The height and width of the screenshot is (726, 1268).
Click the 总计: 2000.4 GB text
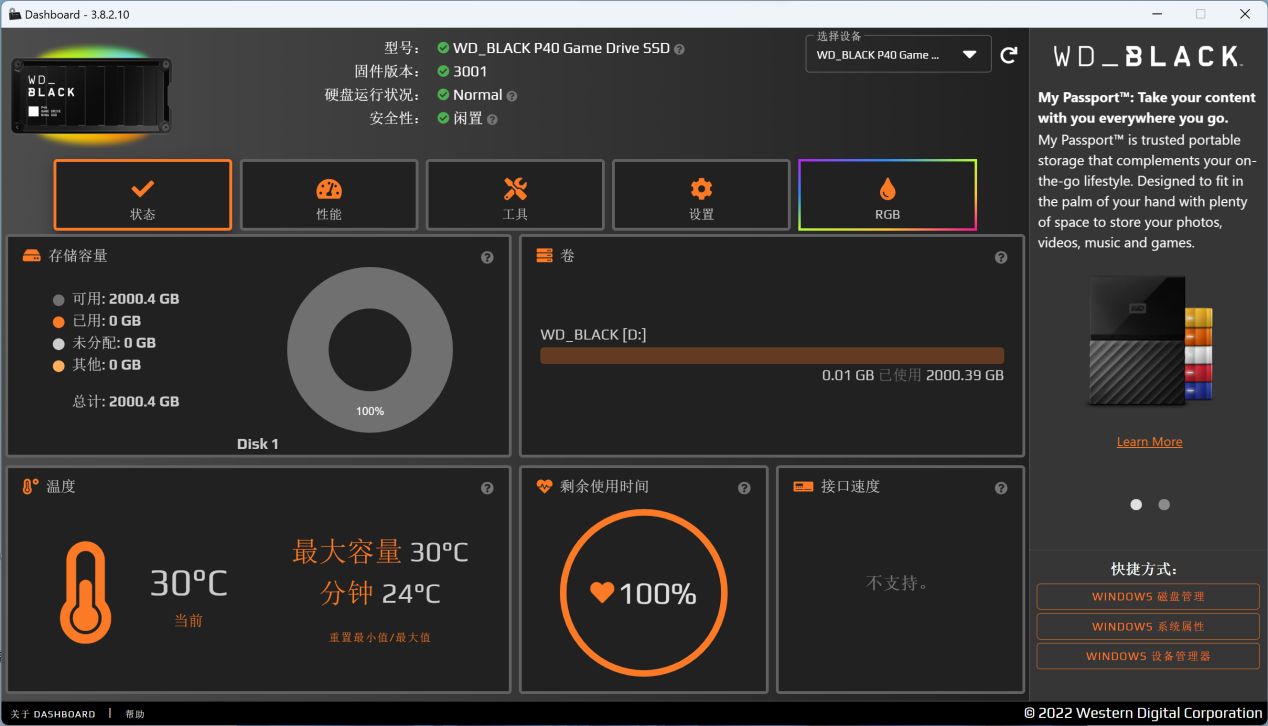pyautogui.click(x=126, y=401)
